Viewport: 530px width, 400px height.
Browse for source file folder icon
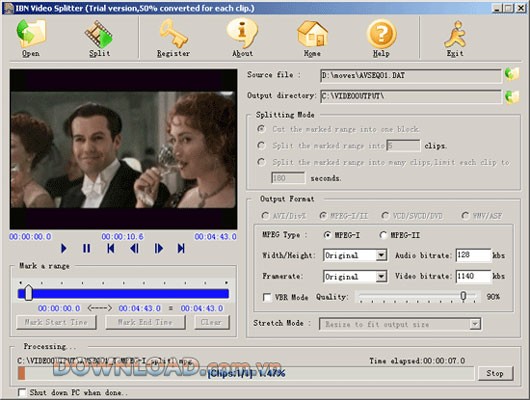click(x=512, y=74)
